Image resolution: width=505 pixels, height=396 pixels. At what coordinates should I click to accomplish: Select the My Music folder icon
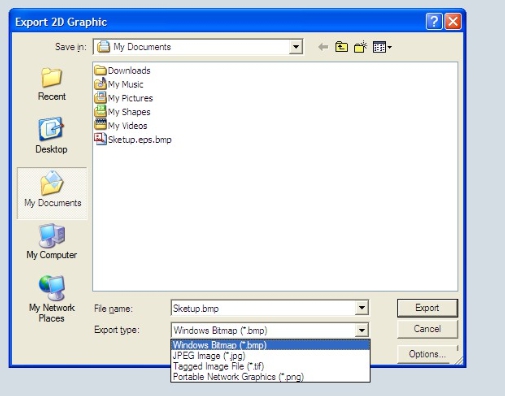click(x=100, y=84)
